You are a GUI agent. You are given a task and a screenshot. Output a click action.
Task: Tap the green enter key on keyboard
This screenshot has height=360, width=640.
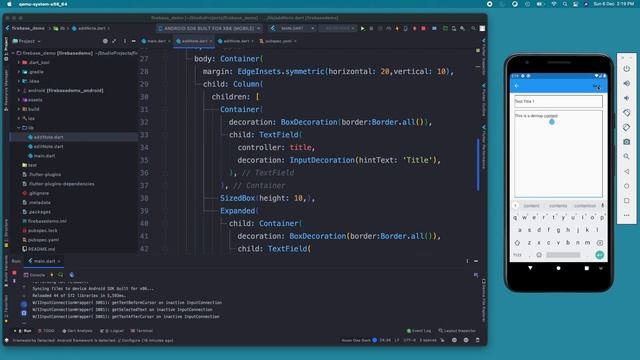pyautogui.click(x=599, y=255)
